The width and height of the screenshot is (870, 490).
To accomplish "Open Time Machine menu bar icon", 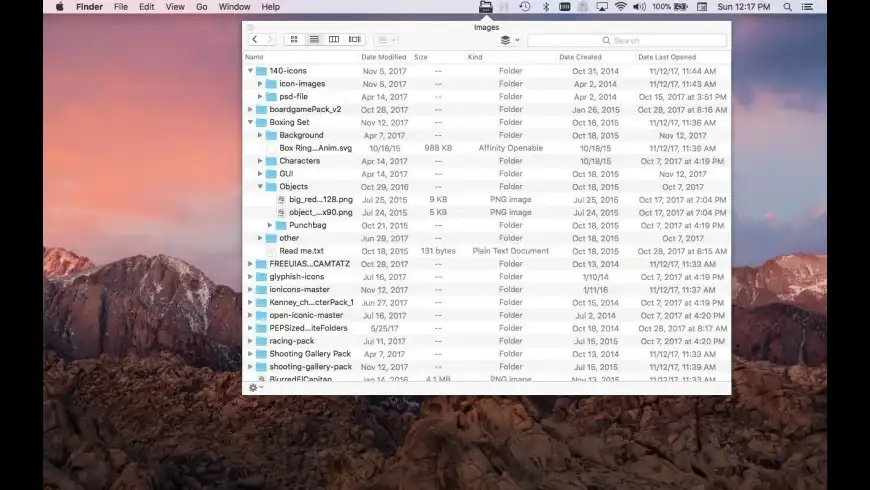I will click(x=524, y=7).
